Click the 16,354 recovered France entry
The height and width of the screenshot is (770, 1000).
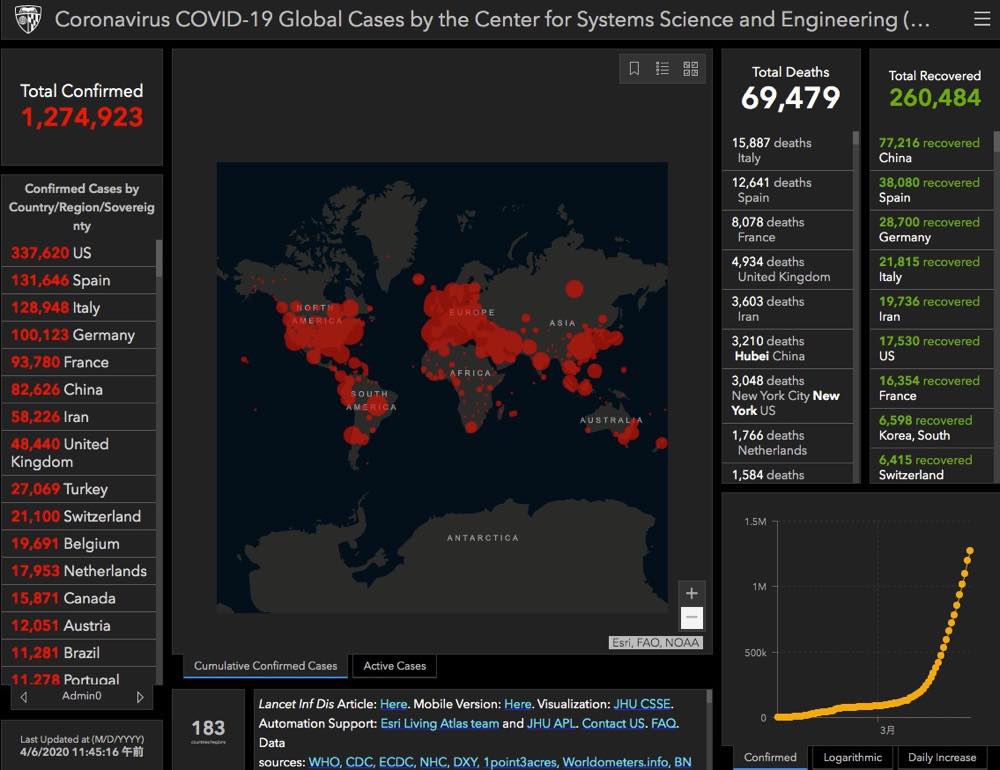932,388
